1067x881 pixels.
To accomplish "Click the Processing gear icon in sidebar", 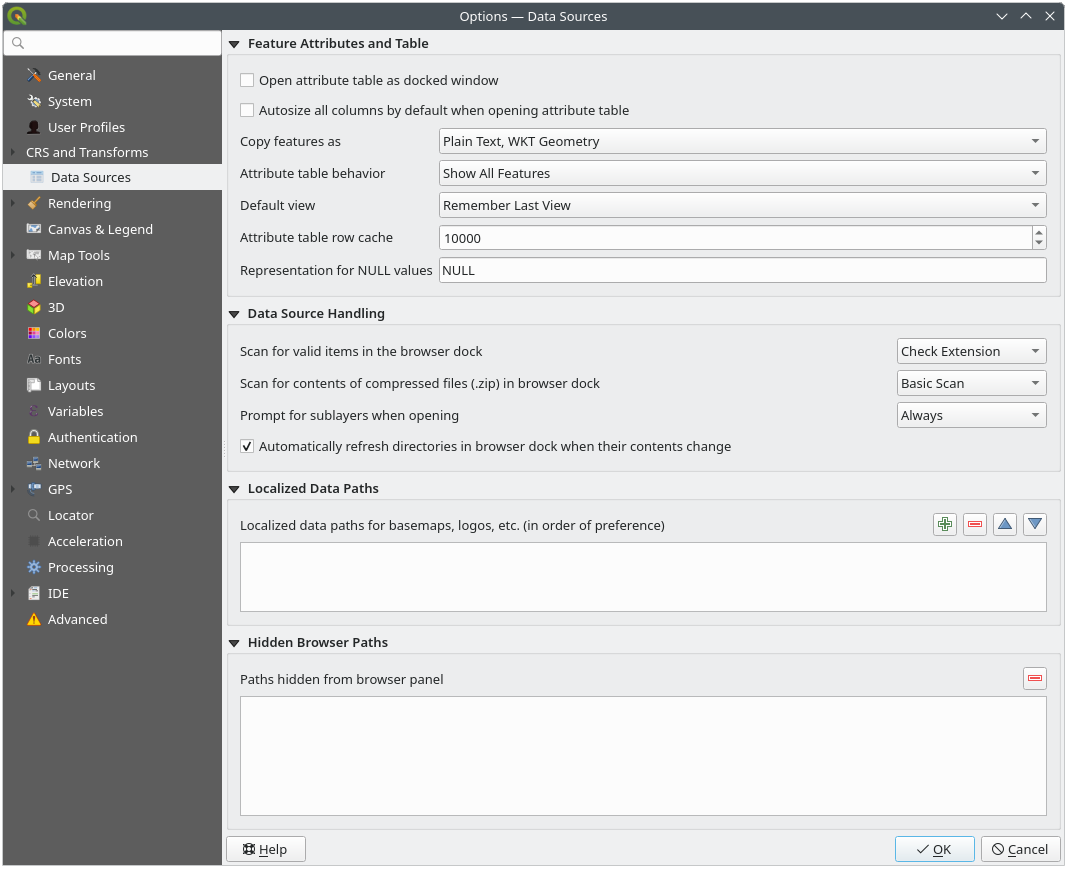I will pyautogui.click(x=34, y=567).
